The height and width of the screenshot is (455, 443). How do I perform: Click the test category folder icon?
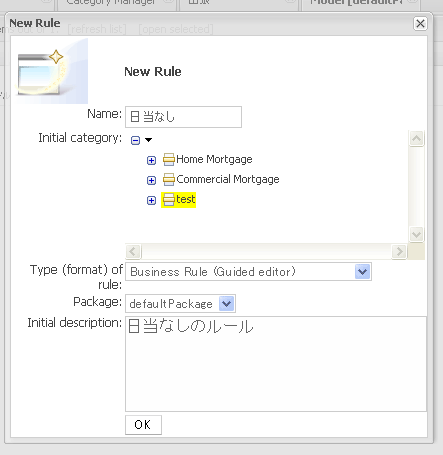pos(169,200)
